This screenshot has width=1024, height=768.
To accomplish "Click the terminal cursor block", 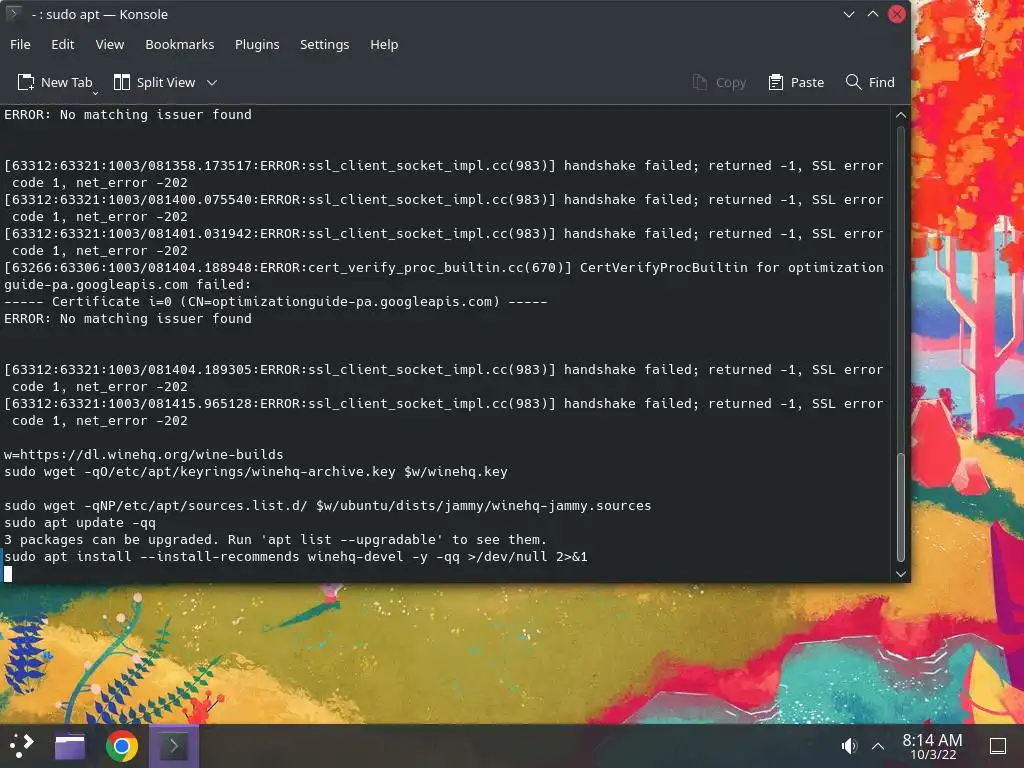I will 8,574.
